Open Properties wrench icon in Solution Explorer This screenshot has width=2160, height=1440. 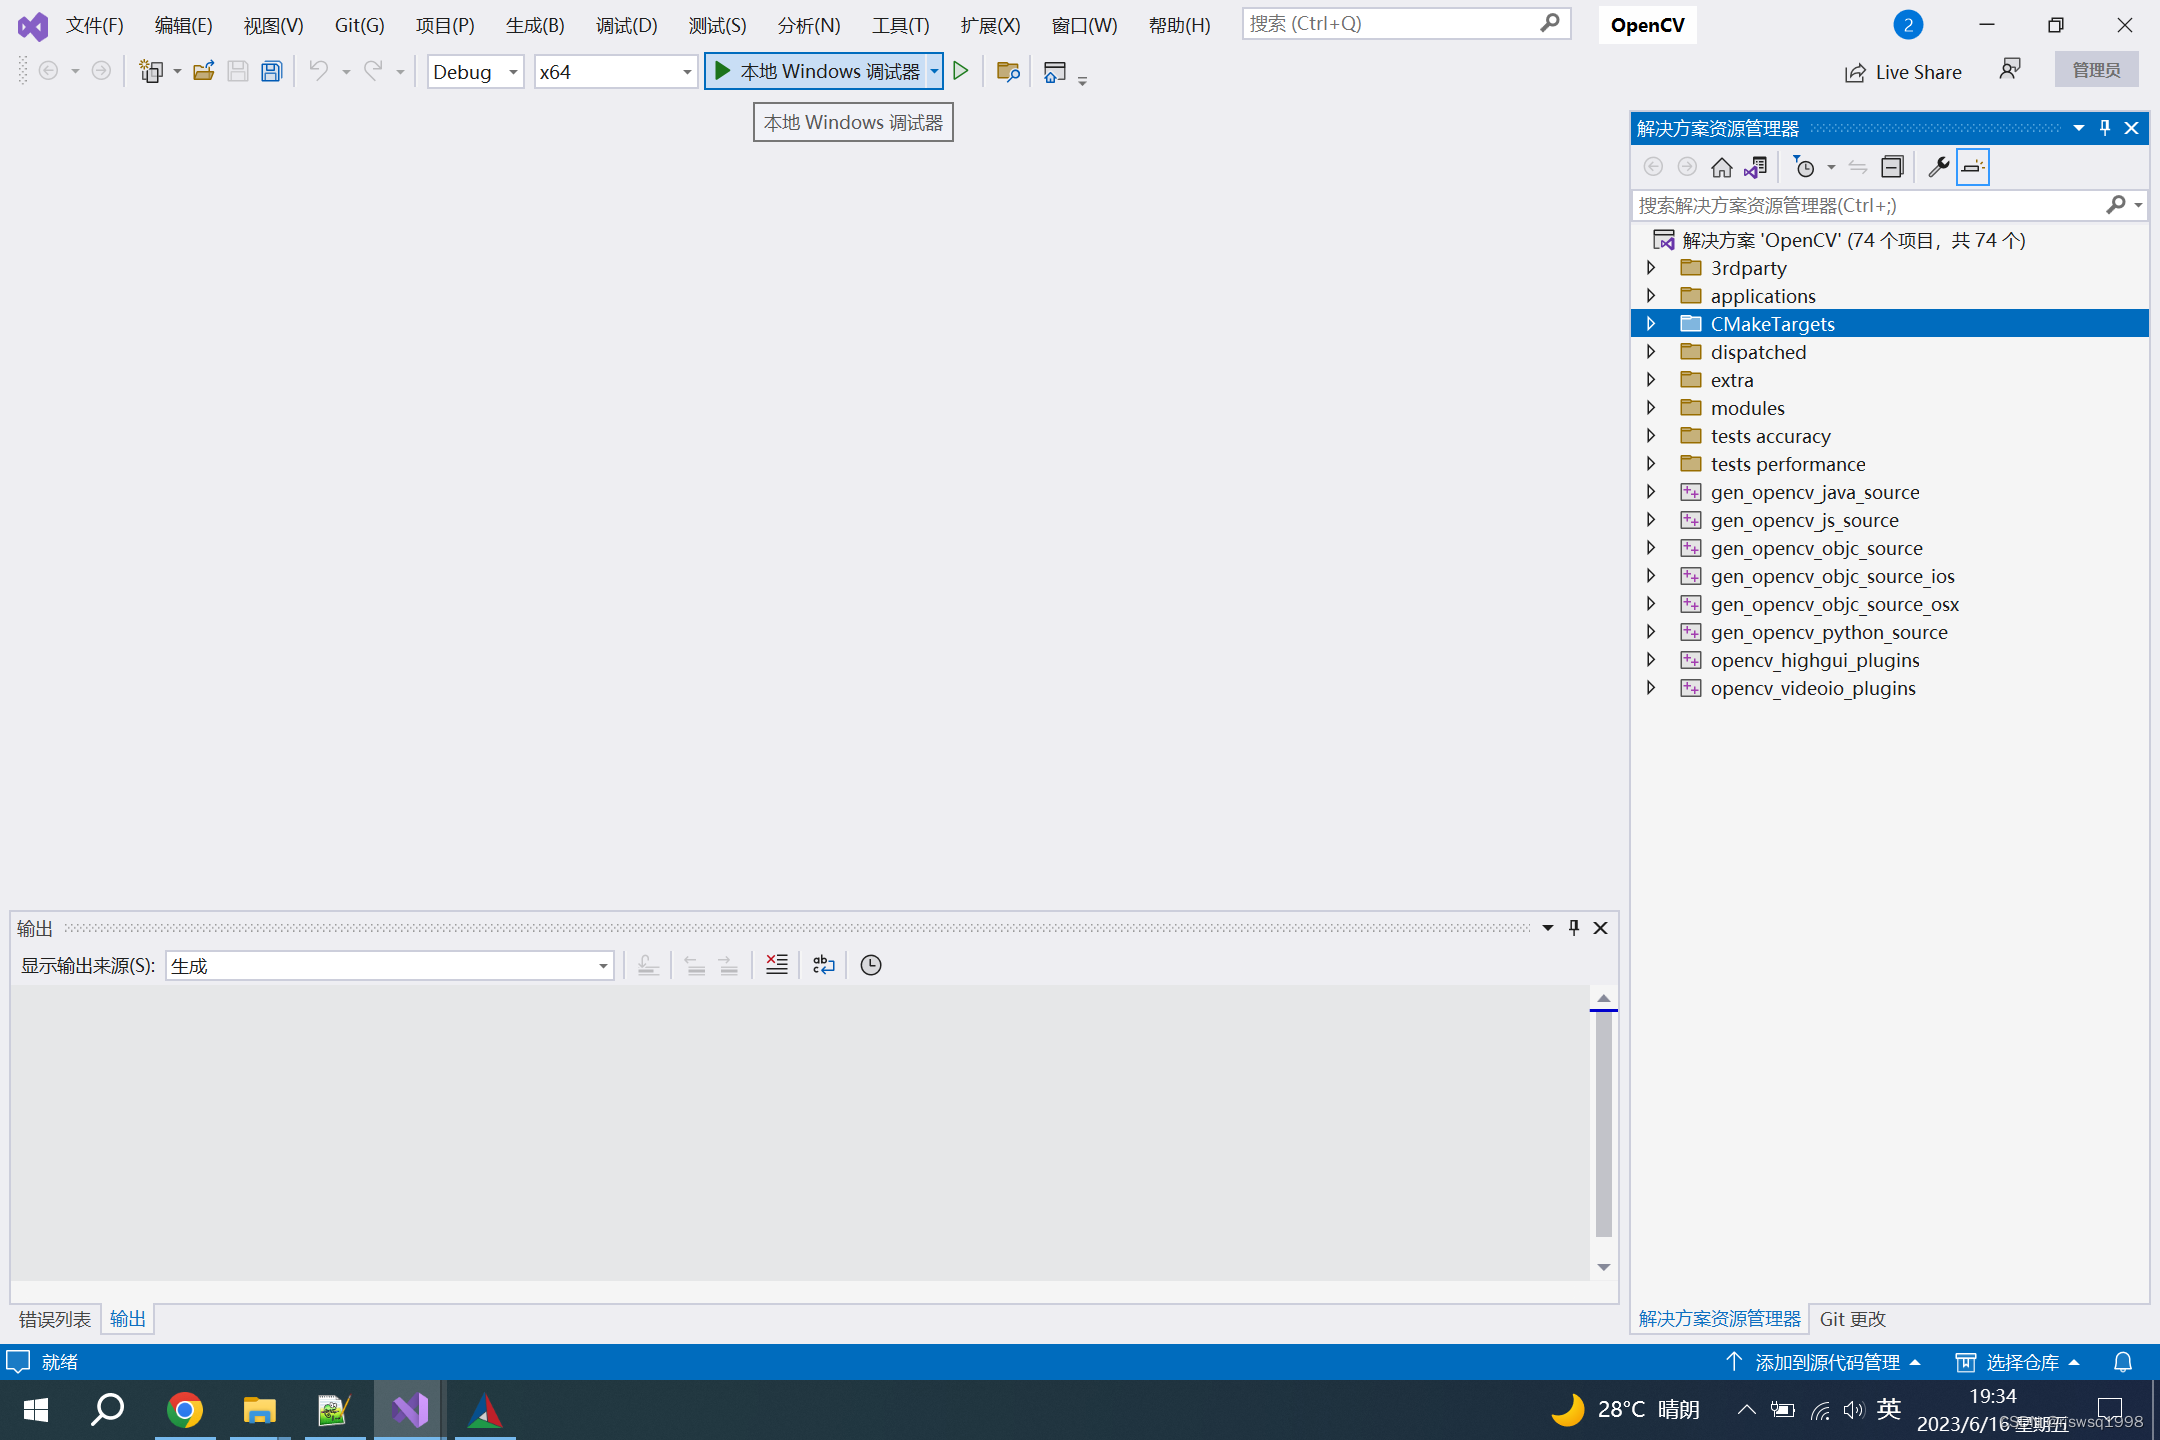(x=1938, y=167)
